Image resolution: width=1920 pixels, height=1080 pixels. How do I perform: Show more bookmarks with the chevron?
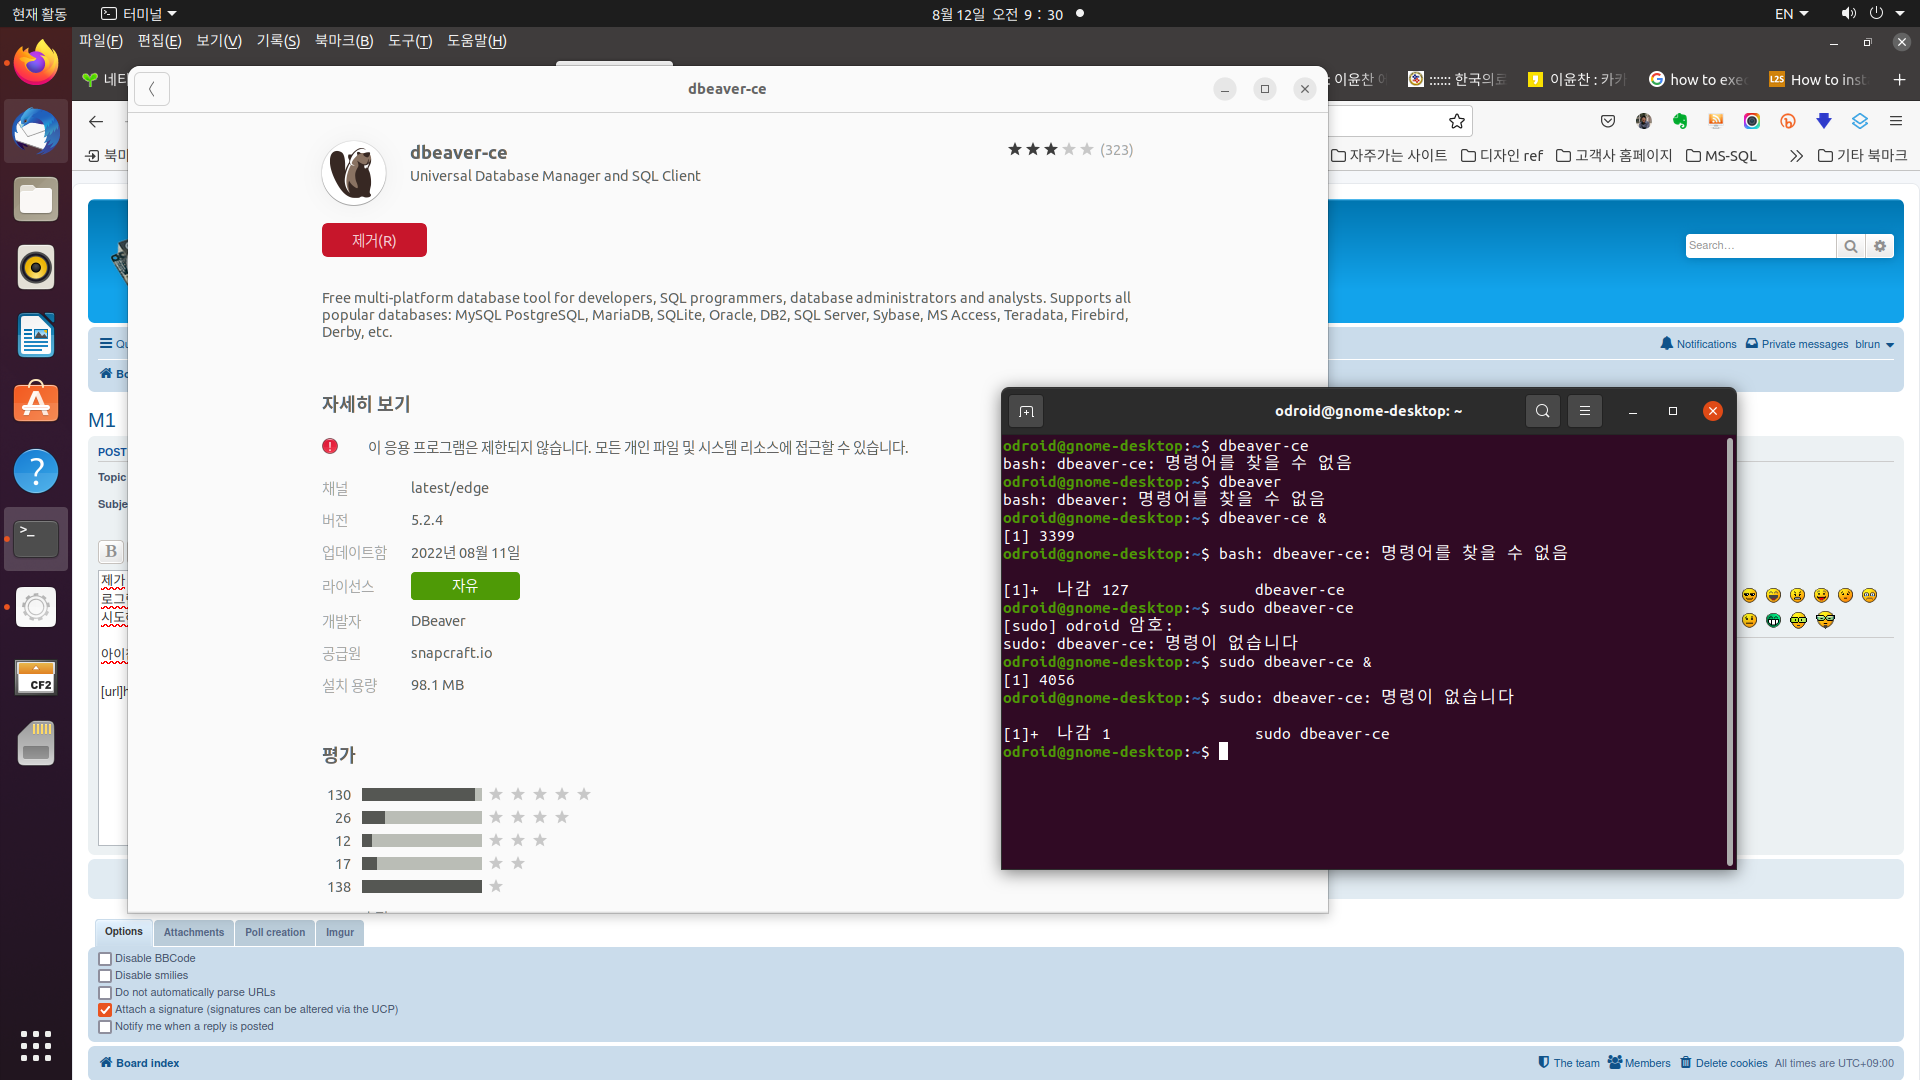(x=1796, y=156)
